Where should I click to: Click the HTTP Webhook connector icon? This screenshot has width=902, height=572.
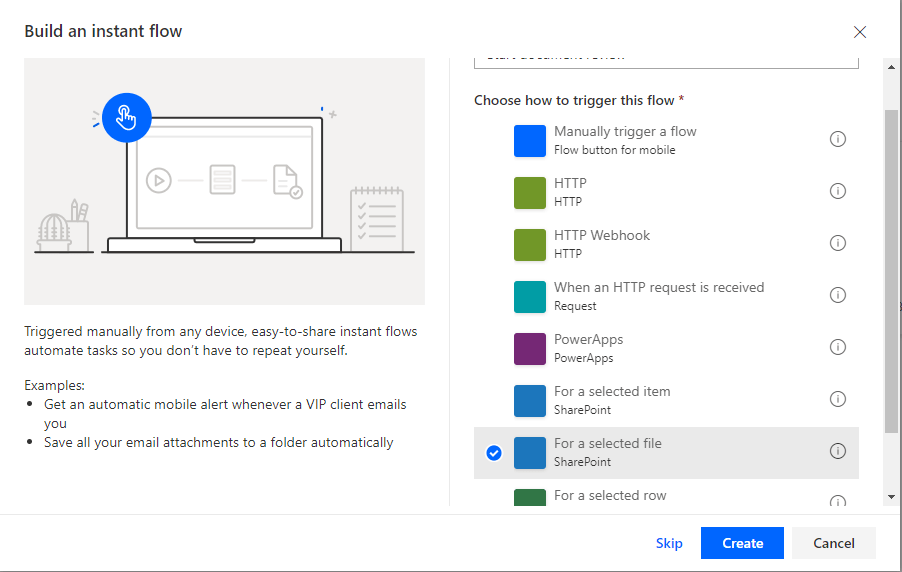point(530,245)
